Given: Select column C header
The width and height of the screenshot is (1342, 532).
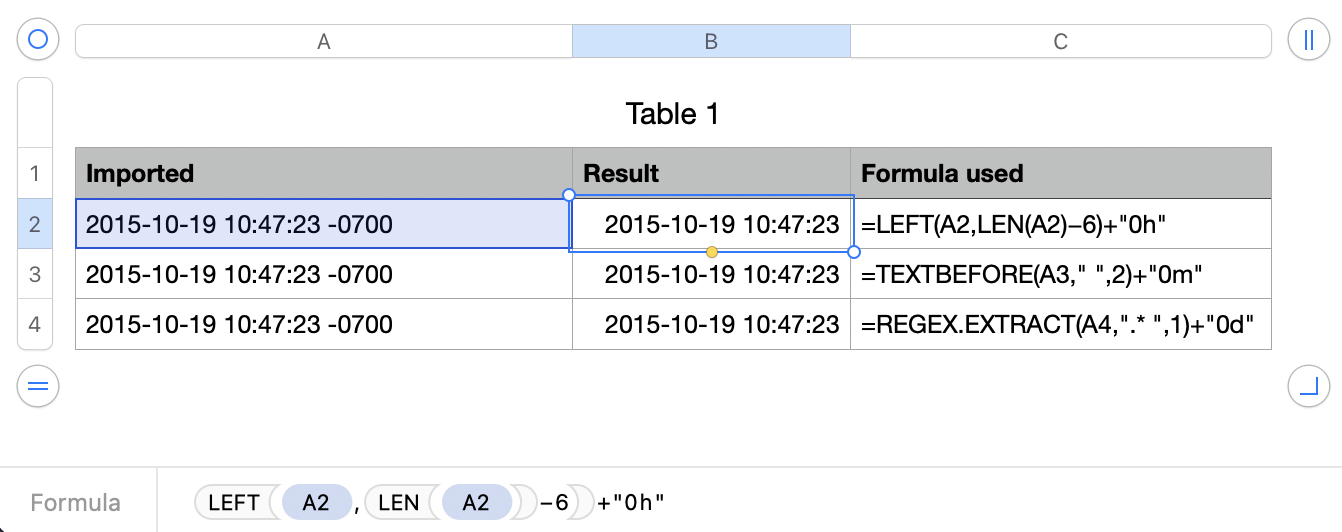Looking at the screenshot, I should pyautogui.click(x=1061, y=41).
